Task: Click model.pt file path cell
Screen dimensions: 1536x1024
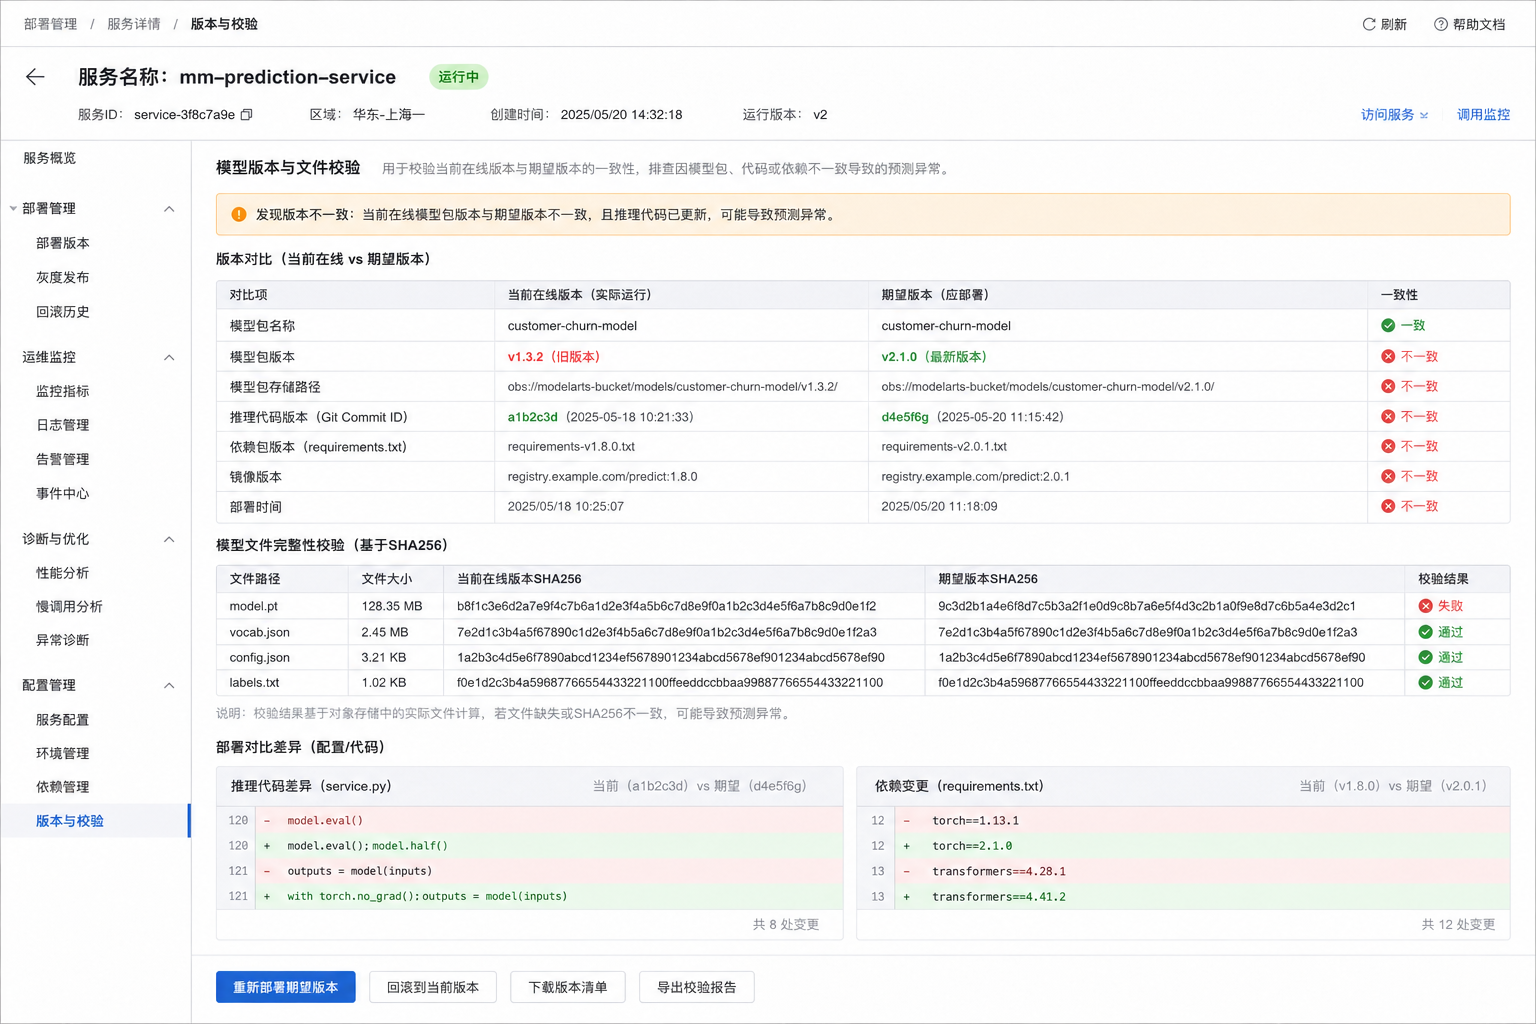Action: pyautogui.click(x=254, y=606)
